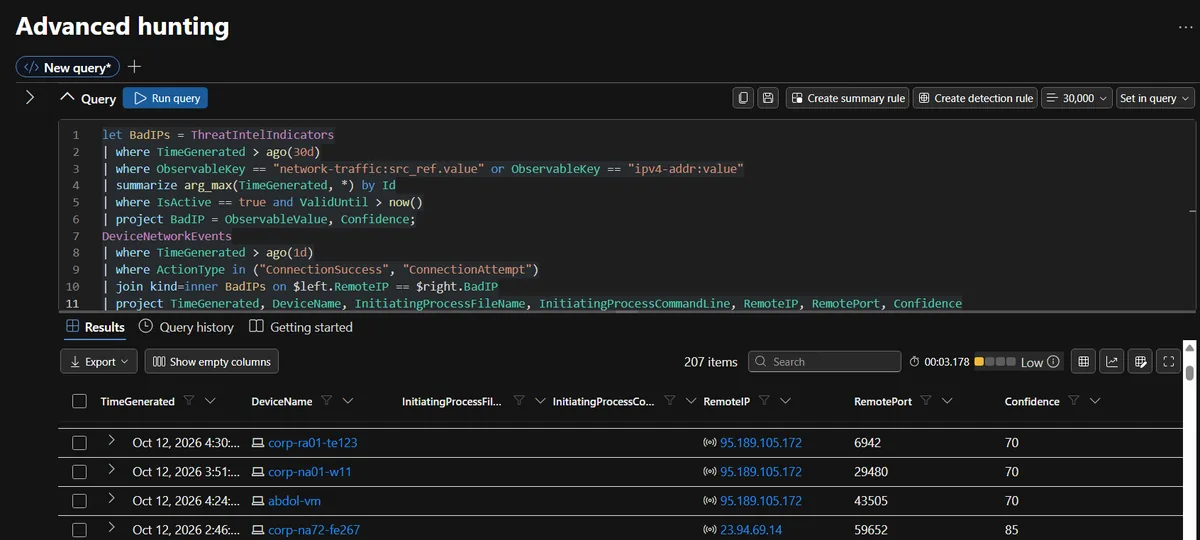The image size is (1200, 540).
Task: Click the results Search field
Action: click(824, 362)
